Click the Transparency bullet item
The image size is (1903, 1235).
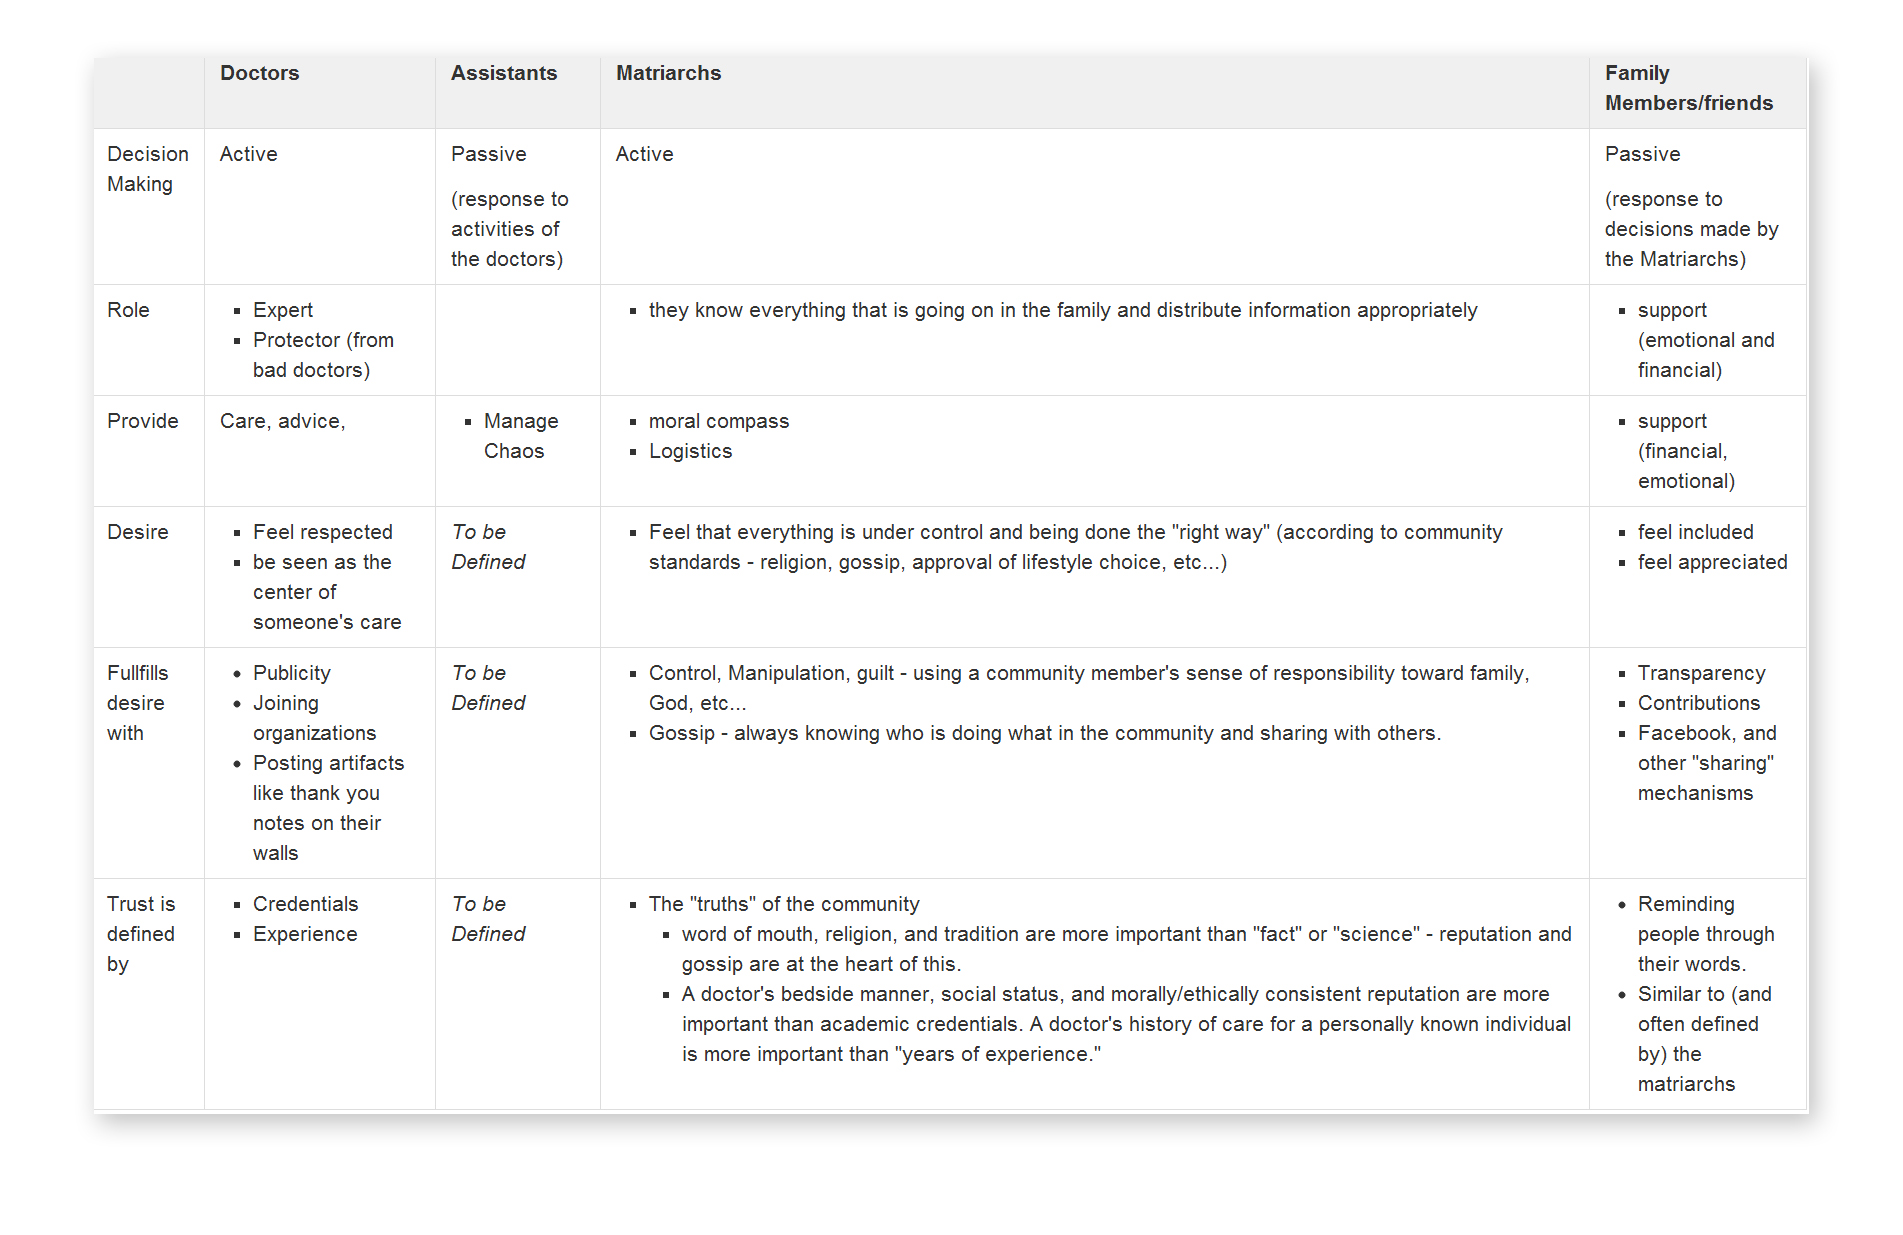tap(1701, 673)
